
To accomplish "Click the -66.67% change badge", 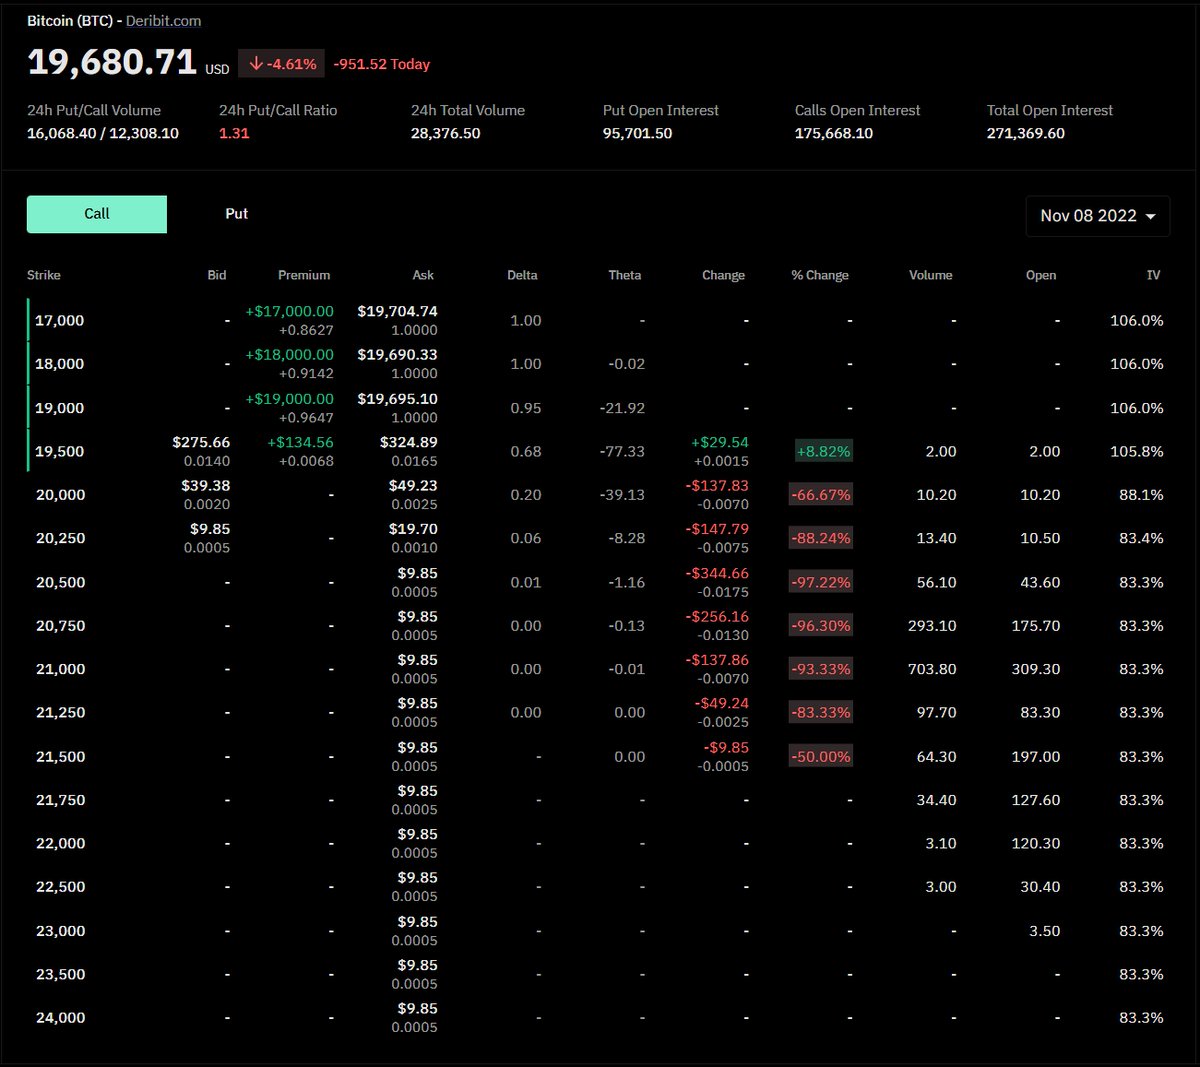I will pos(821,495).
